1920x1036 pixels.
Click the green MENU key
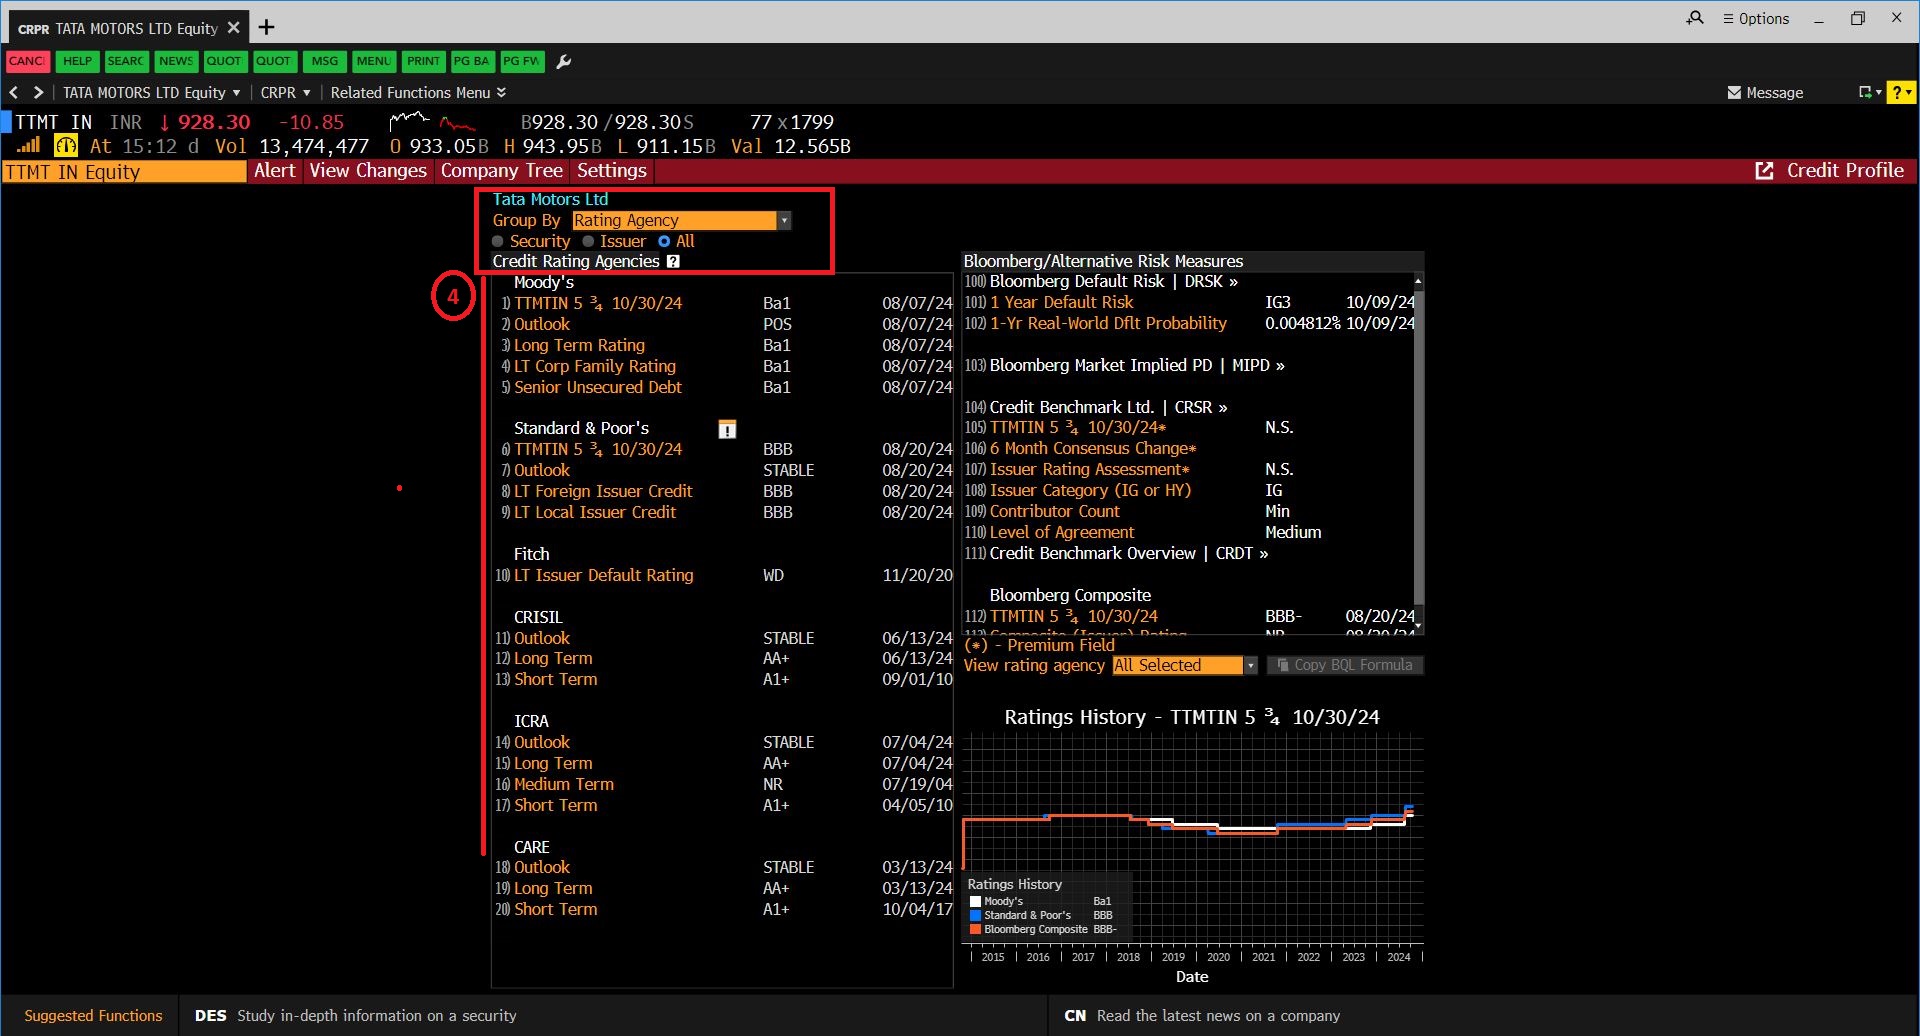pyautogui.click(x=374, y=61)
